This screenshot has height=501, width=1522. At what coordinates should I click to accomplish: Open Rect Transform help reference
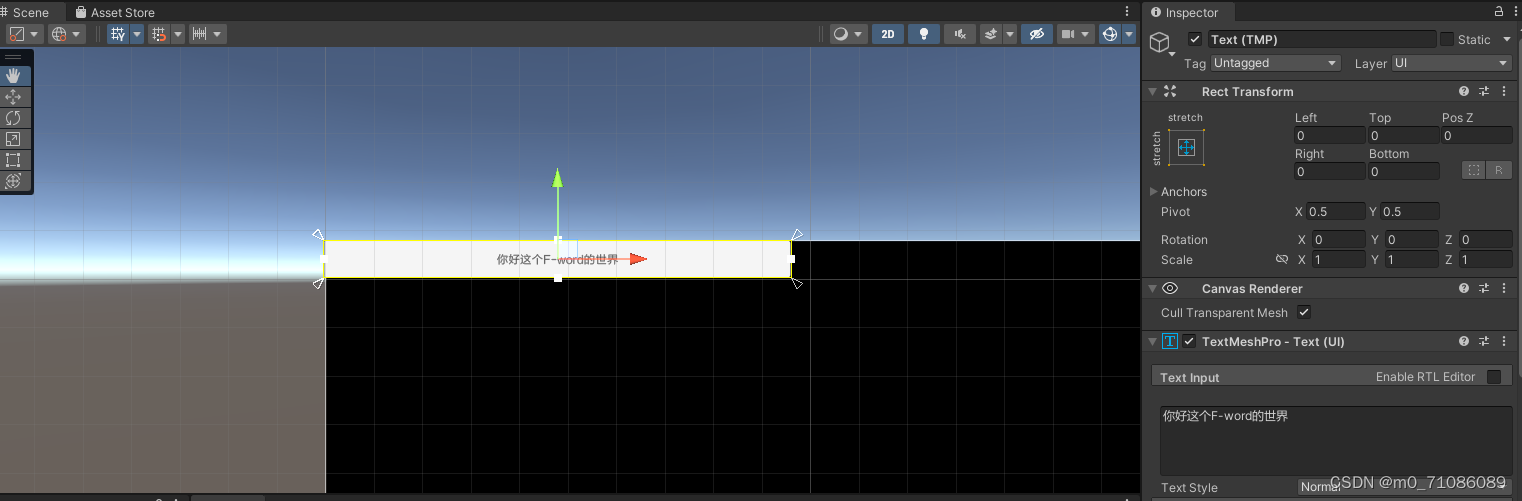click(1464, 91)
